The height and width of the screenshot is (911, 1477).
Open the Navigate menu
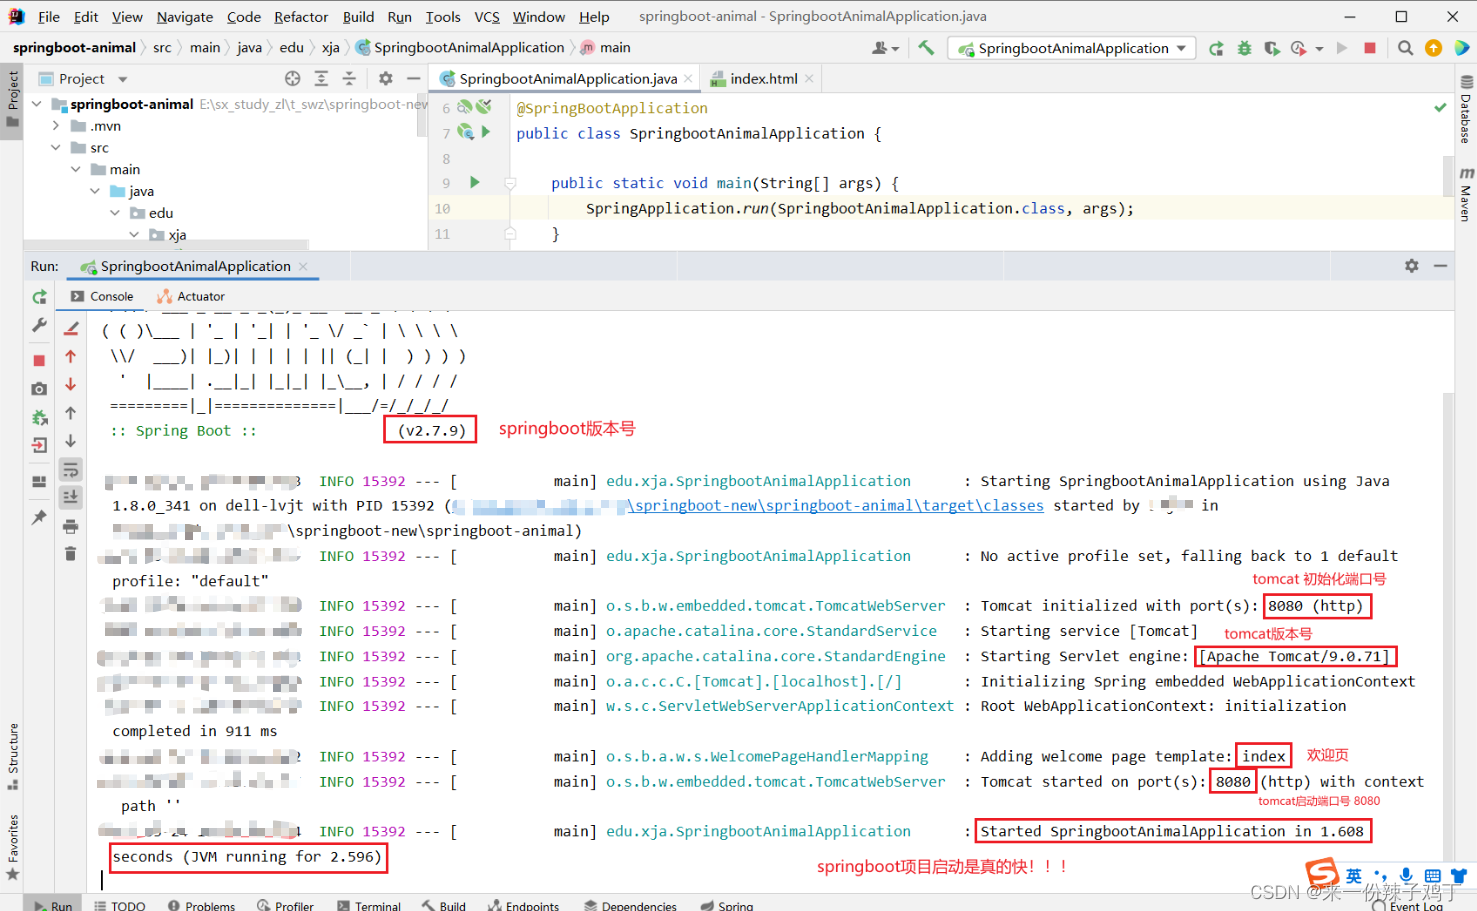point(185,17)
